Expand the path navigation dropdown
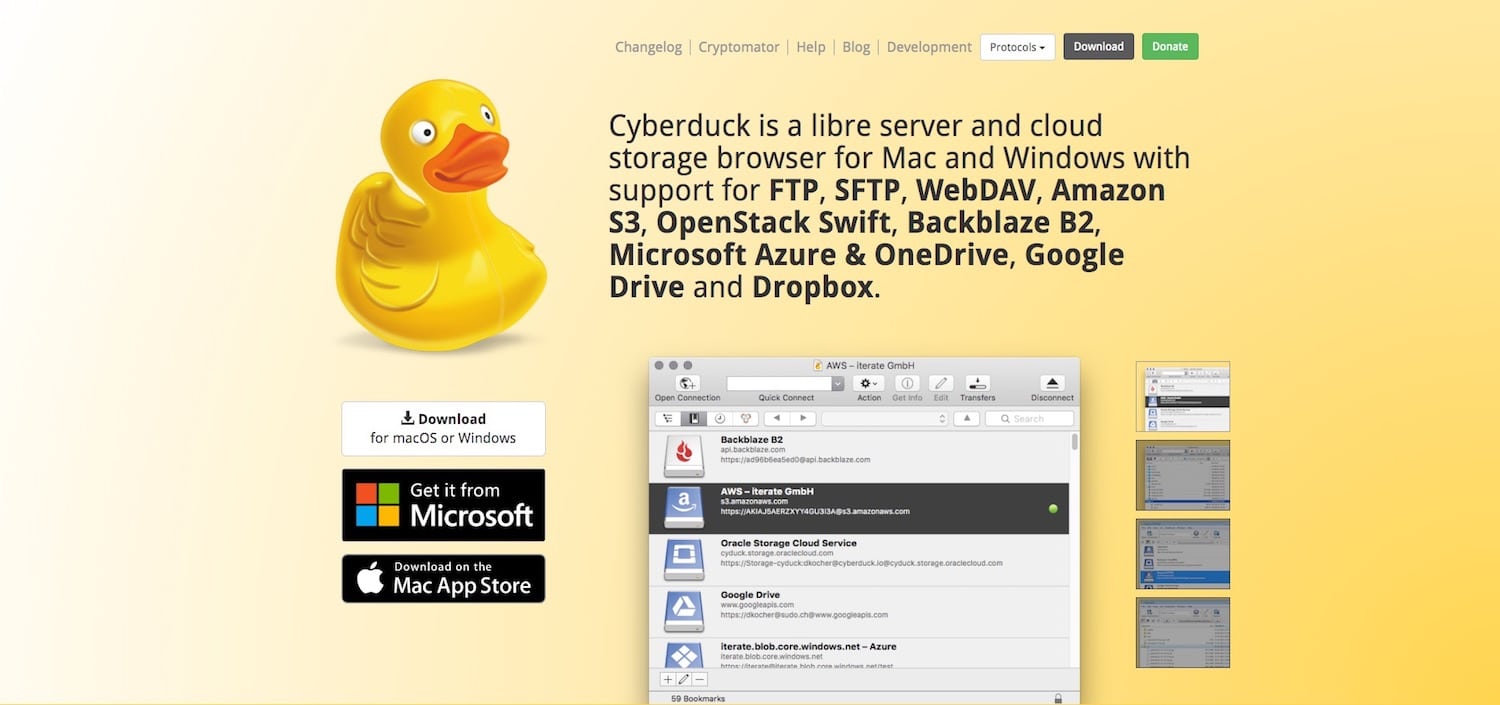This screenshot has width=1500, height=705. 942,418
